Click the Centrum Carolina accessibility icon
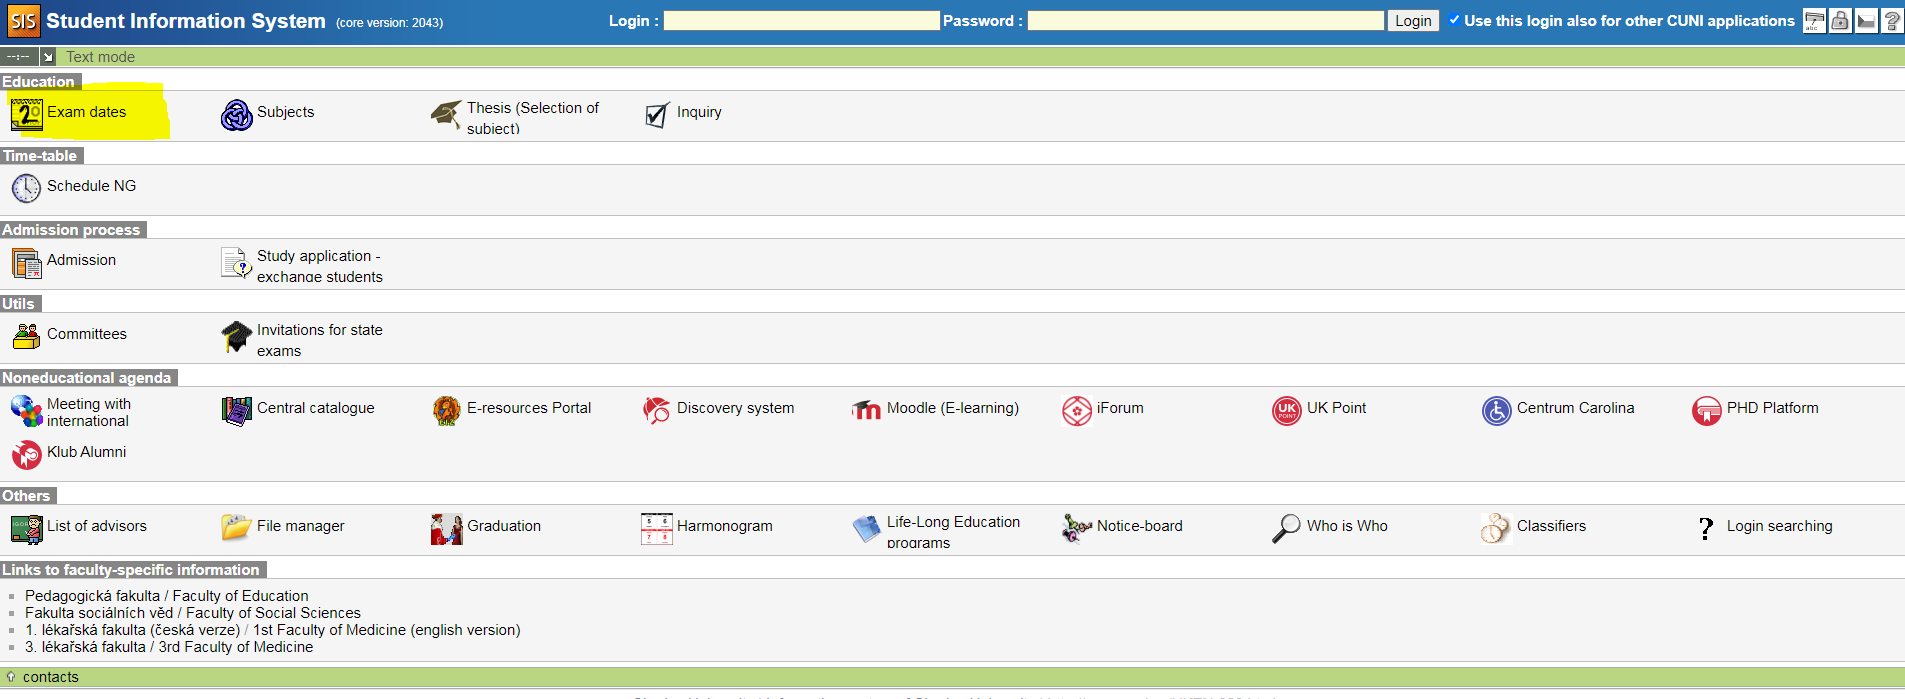Viewport: 1905px width, 699px height. tap(1496, 410)
